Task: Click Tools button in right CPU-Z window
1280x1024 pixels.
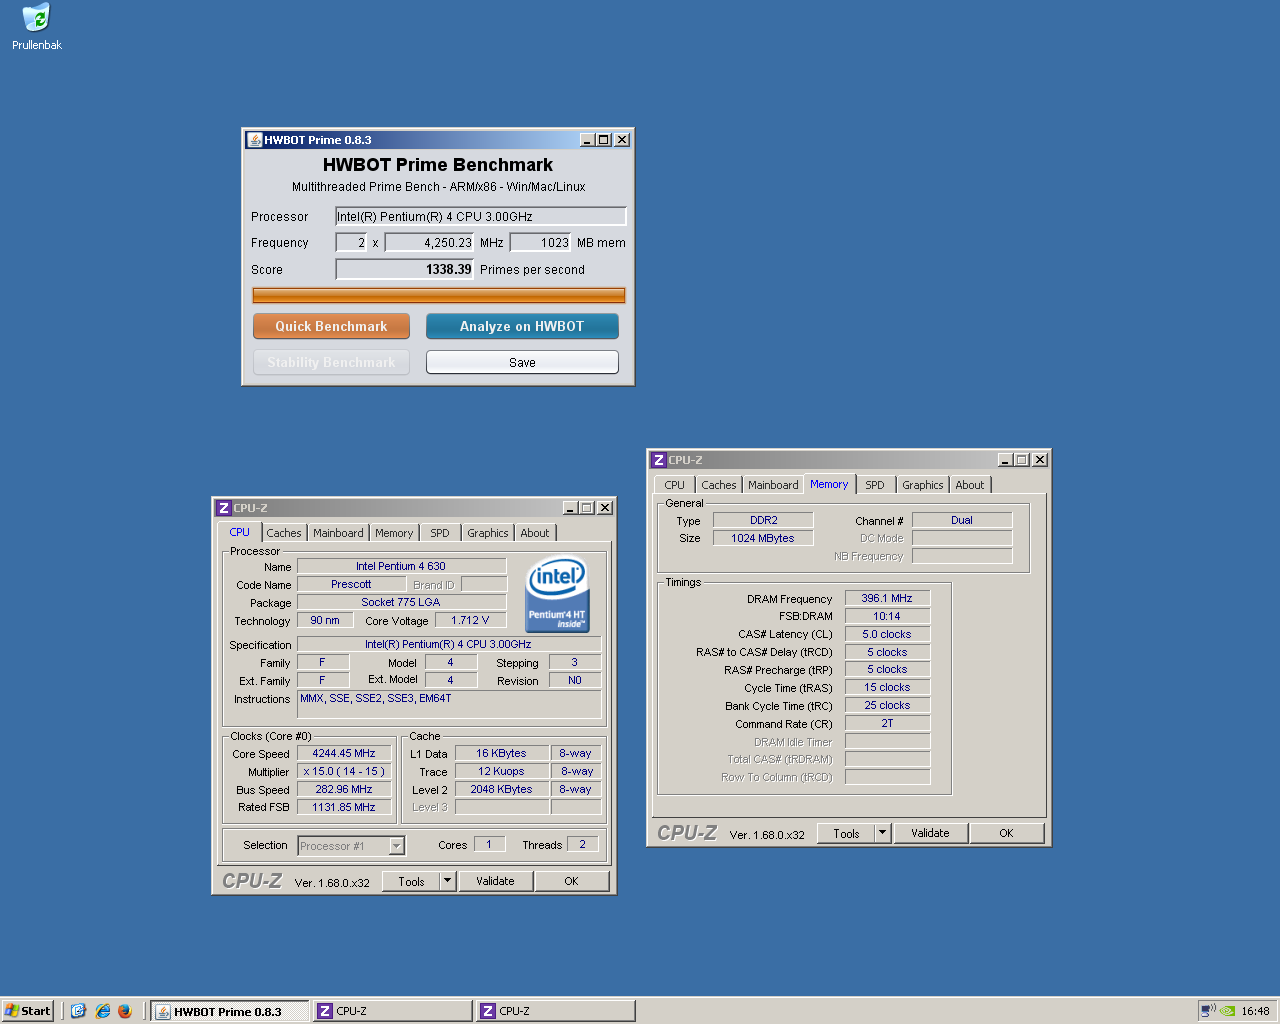Action: coord(846,833)
